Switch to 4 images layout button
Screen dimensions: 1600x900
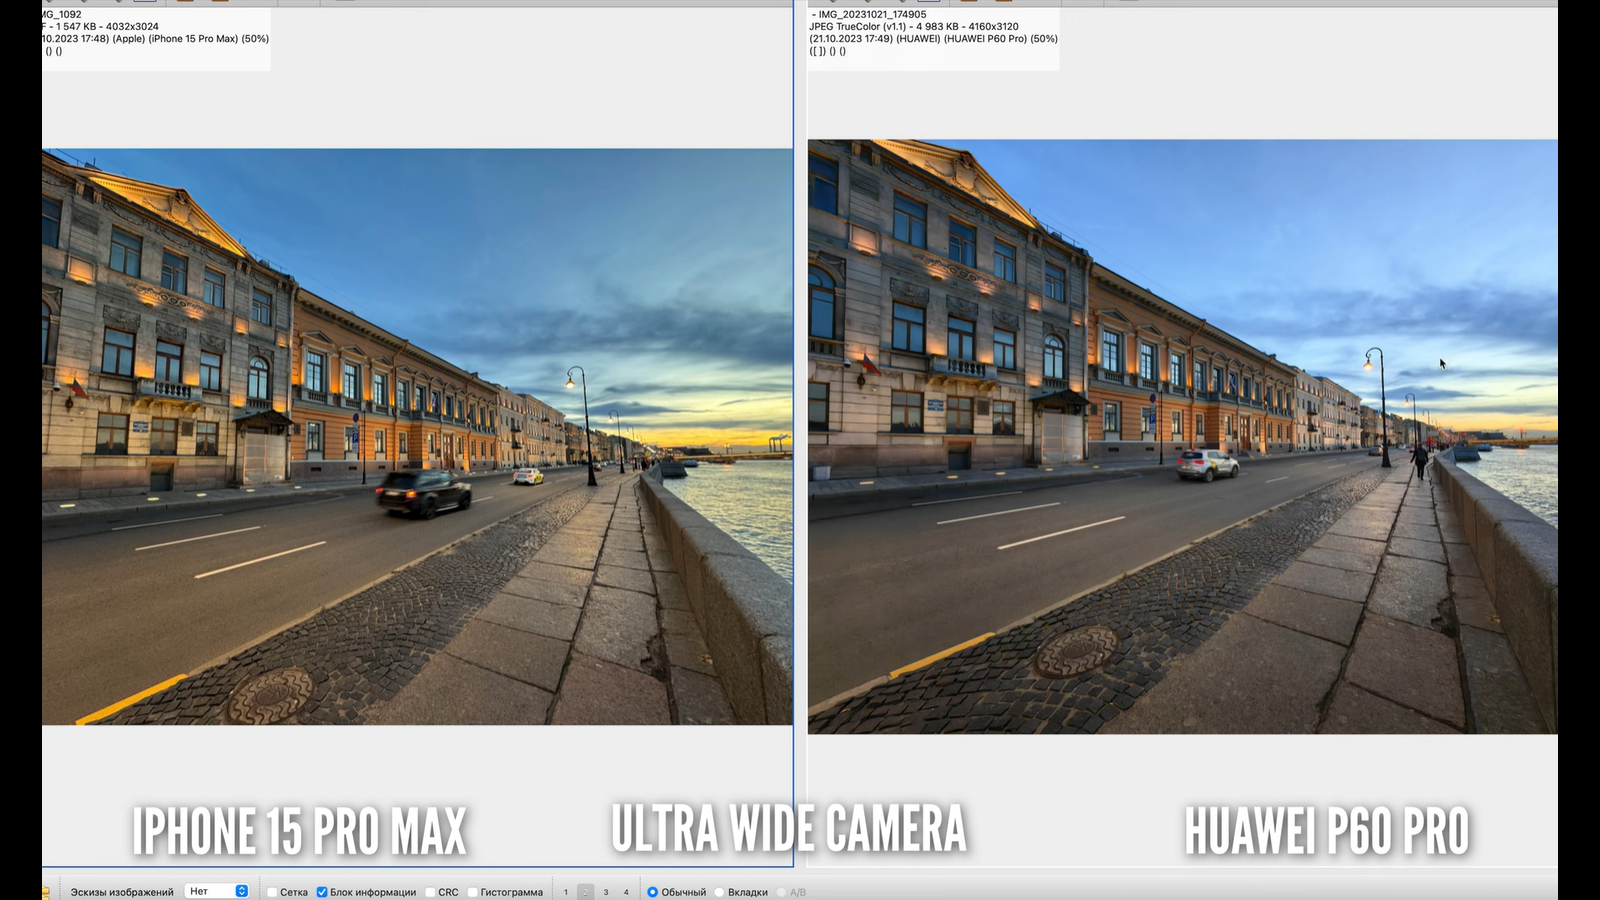point(626,892)
